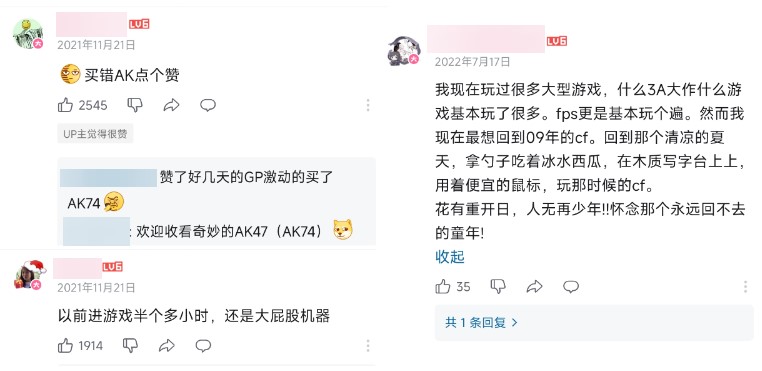Share the 2022年7月17日 comment

point(535,286)
